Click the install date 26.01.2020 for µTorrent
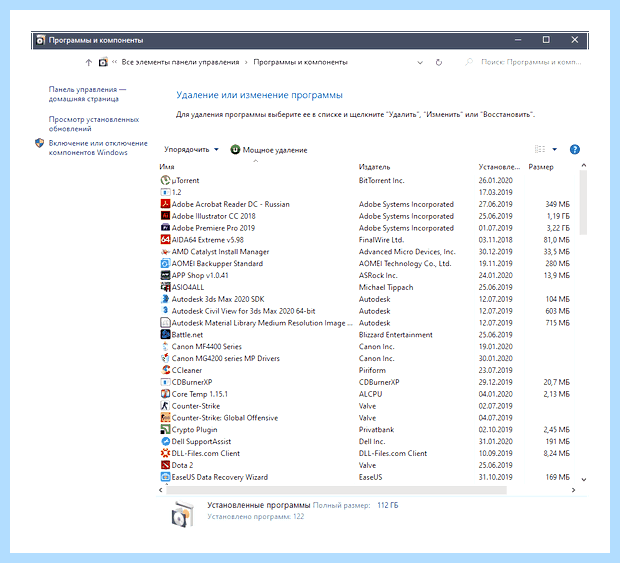 (x=495, y=180)
